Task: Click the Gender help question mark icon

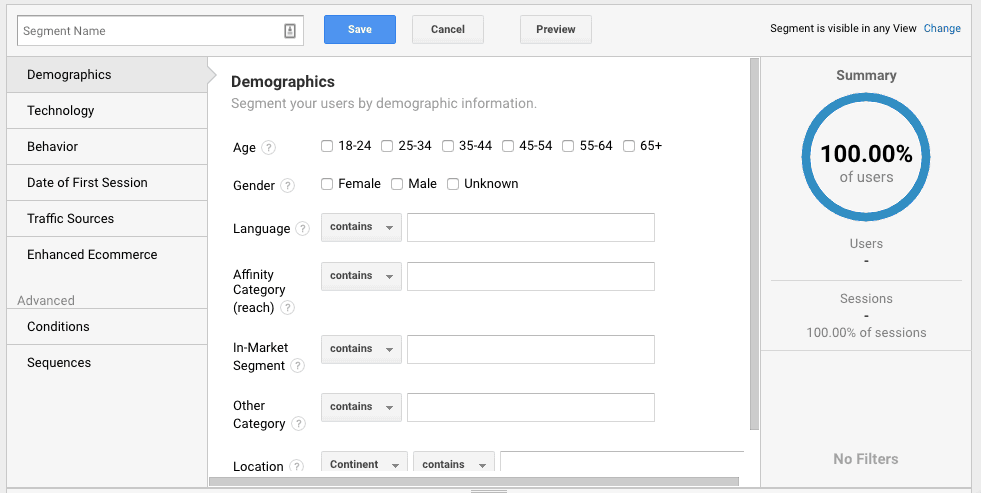Action: (x=288, y=186)
